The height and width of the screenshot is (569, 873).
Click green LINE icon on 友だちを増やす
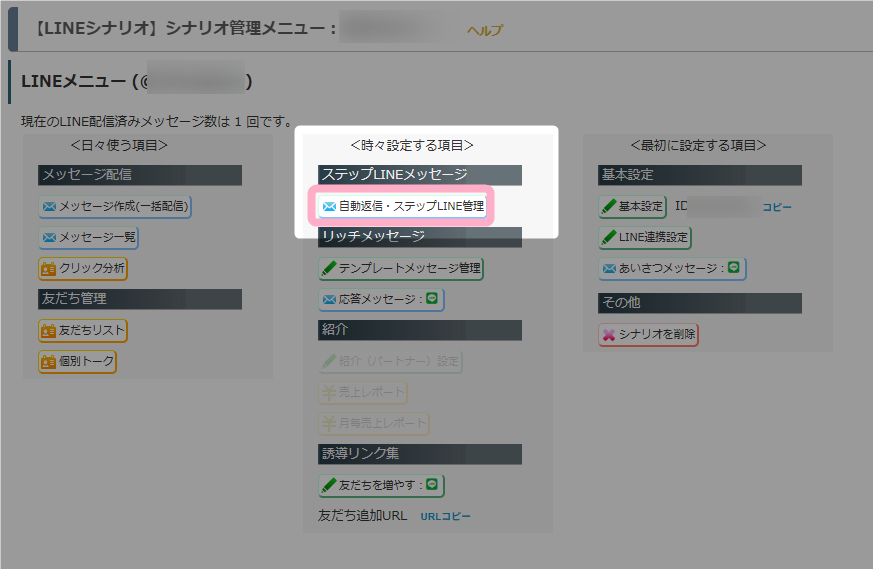pyautogui.click(x=431, y=484)
